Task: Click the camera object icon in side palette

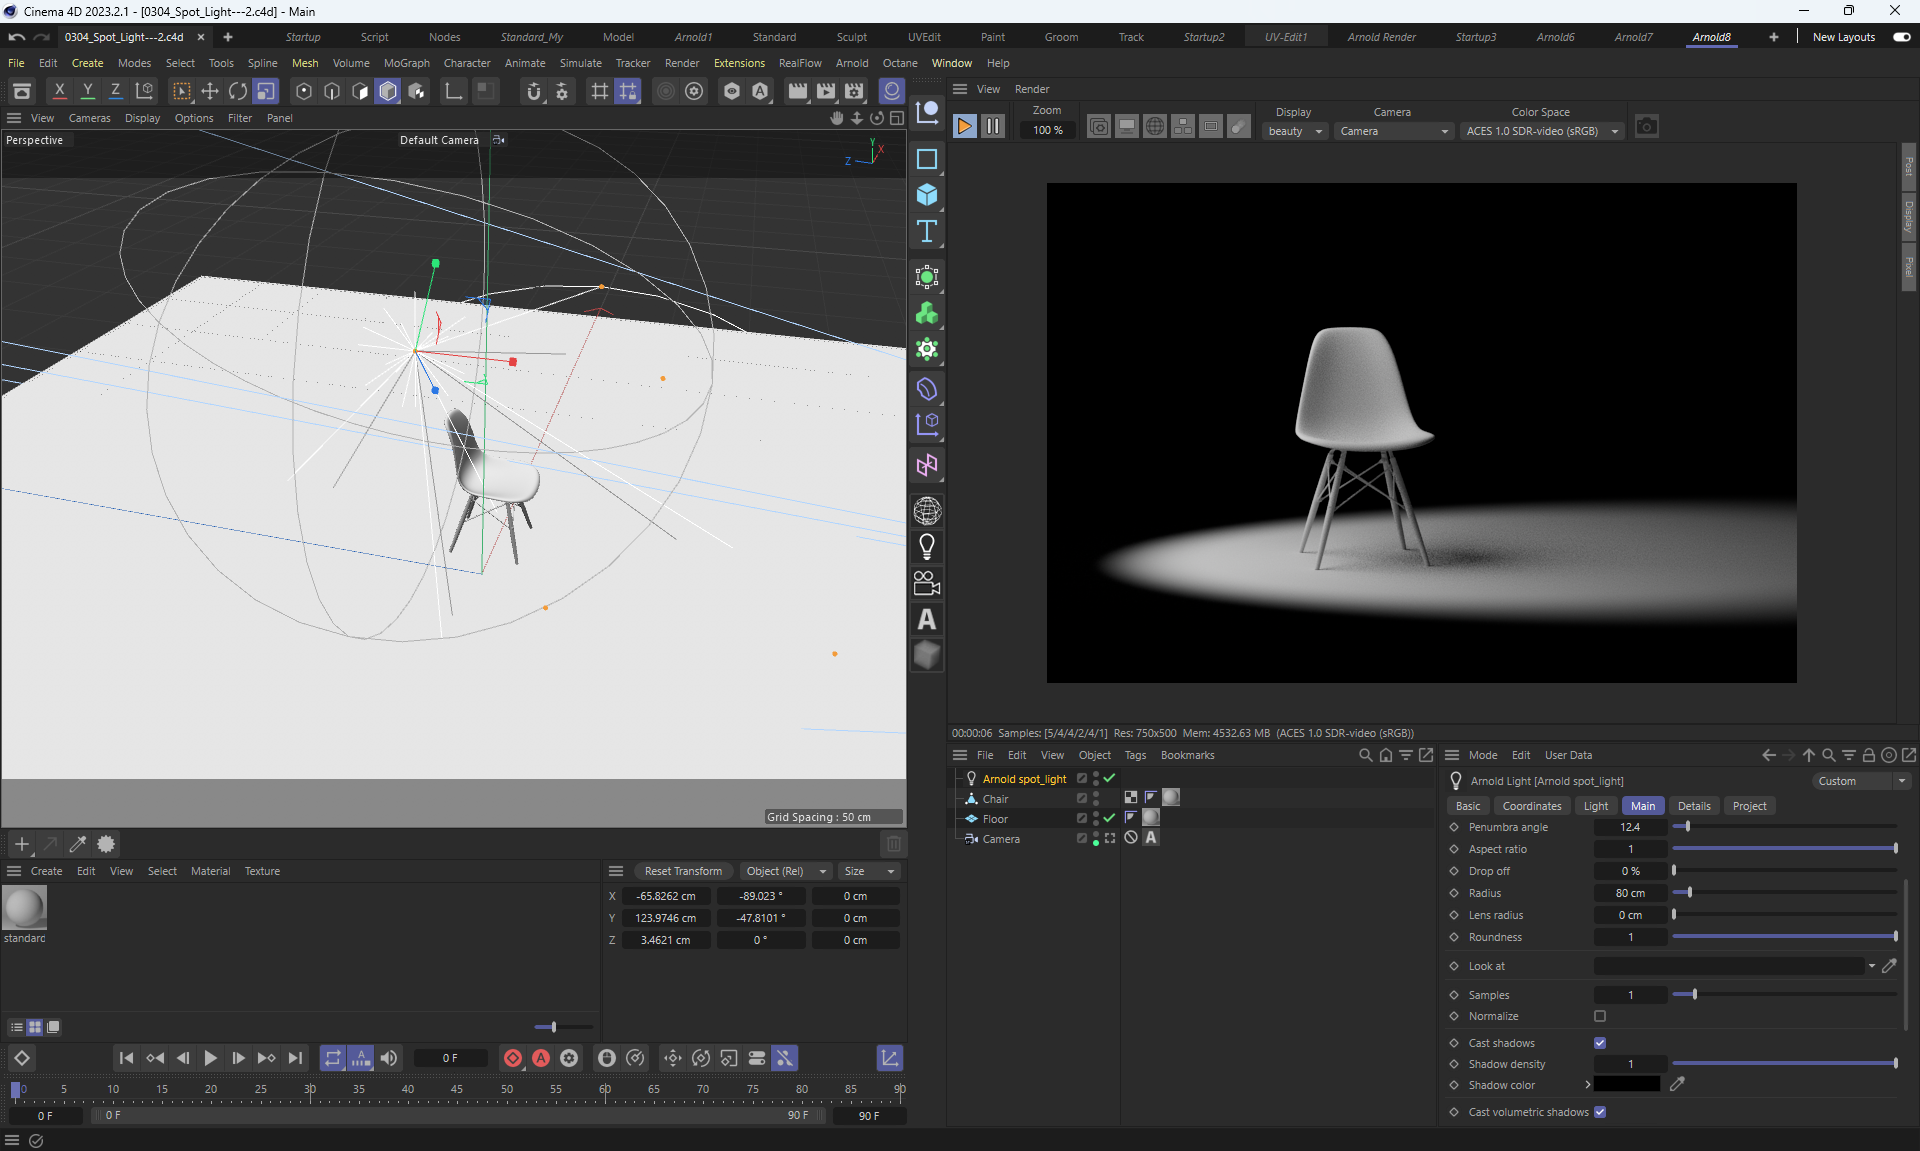Action: [x=927, y=583]
